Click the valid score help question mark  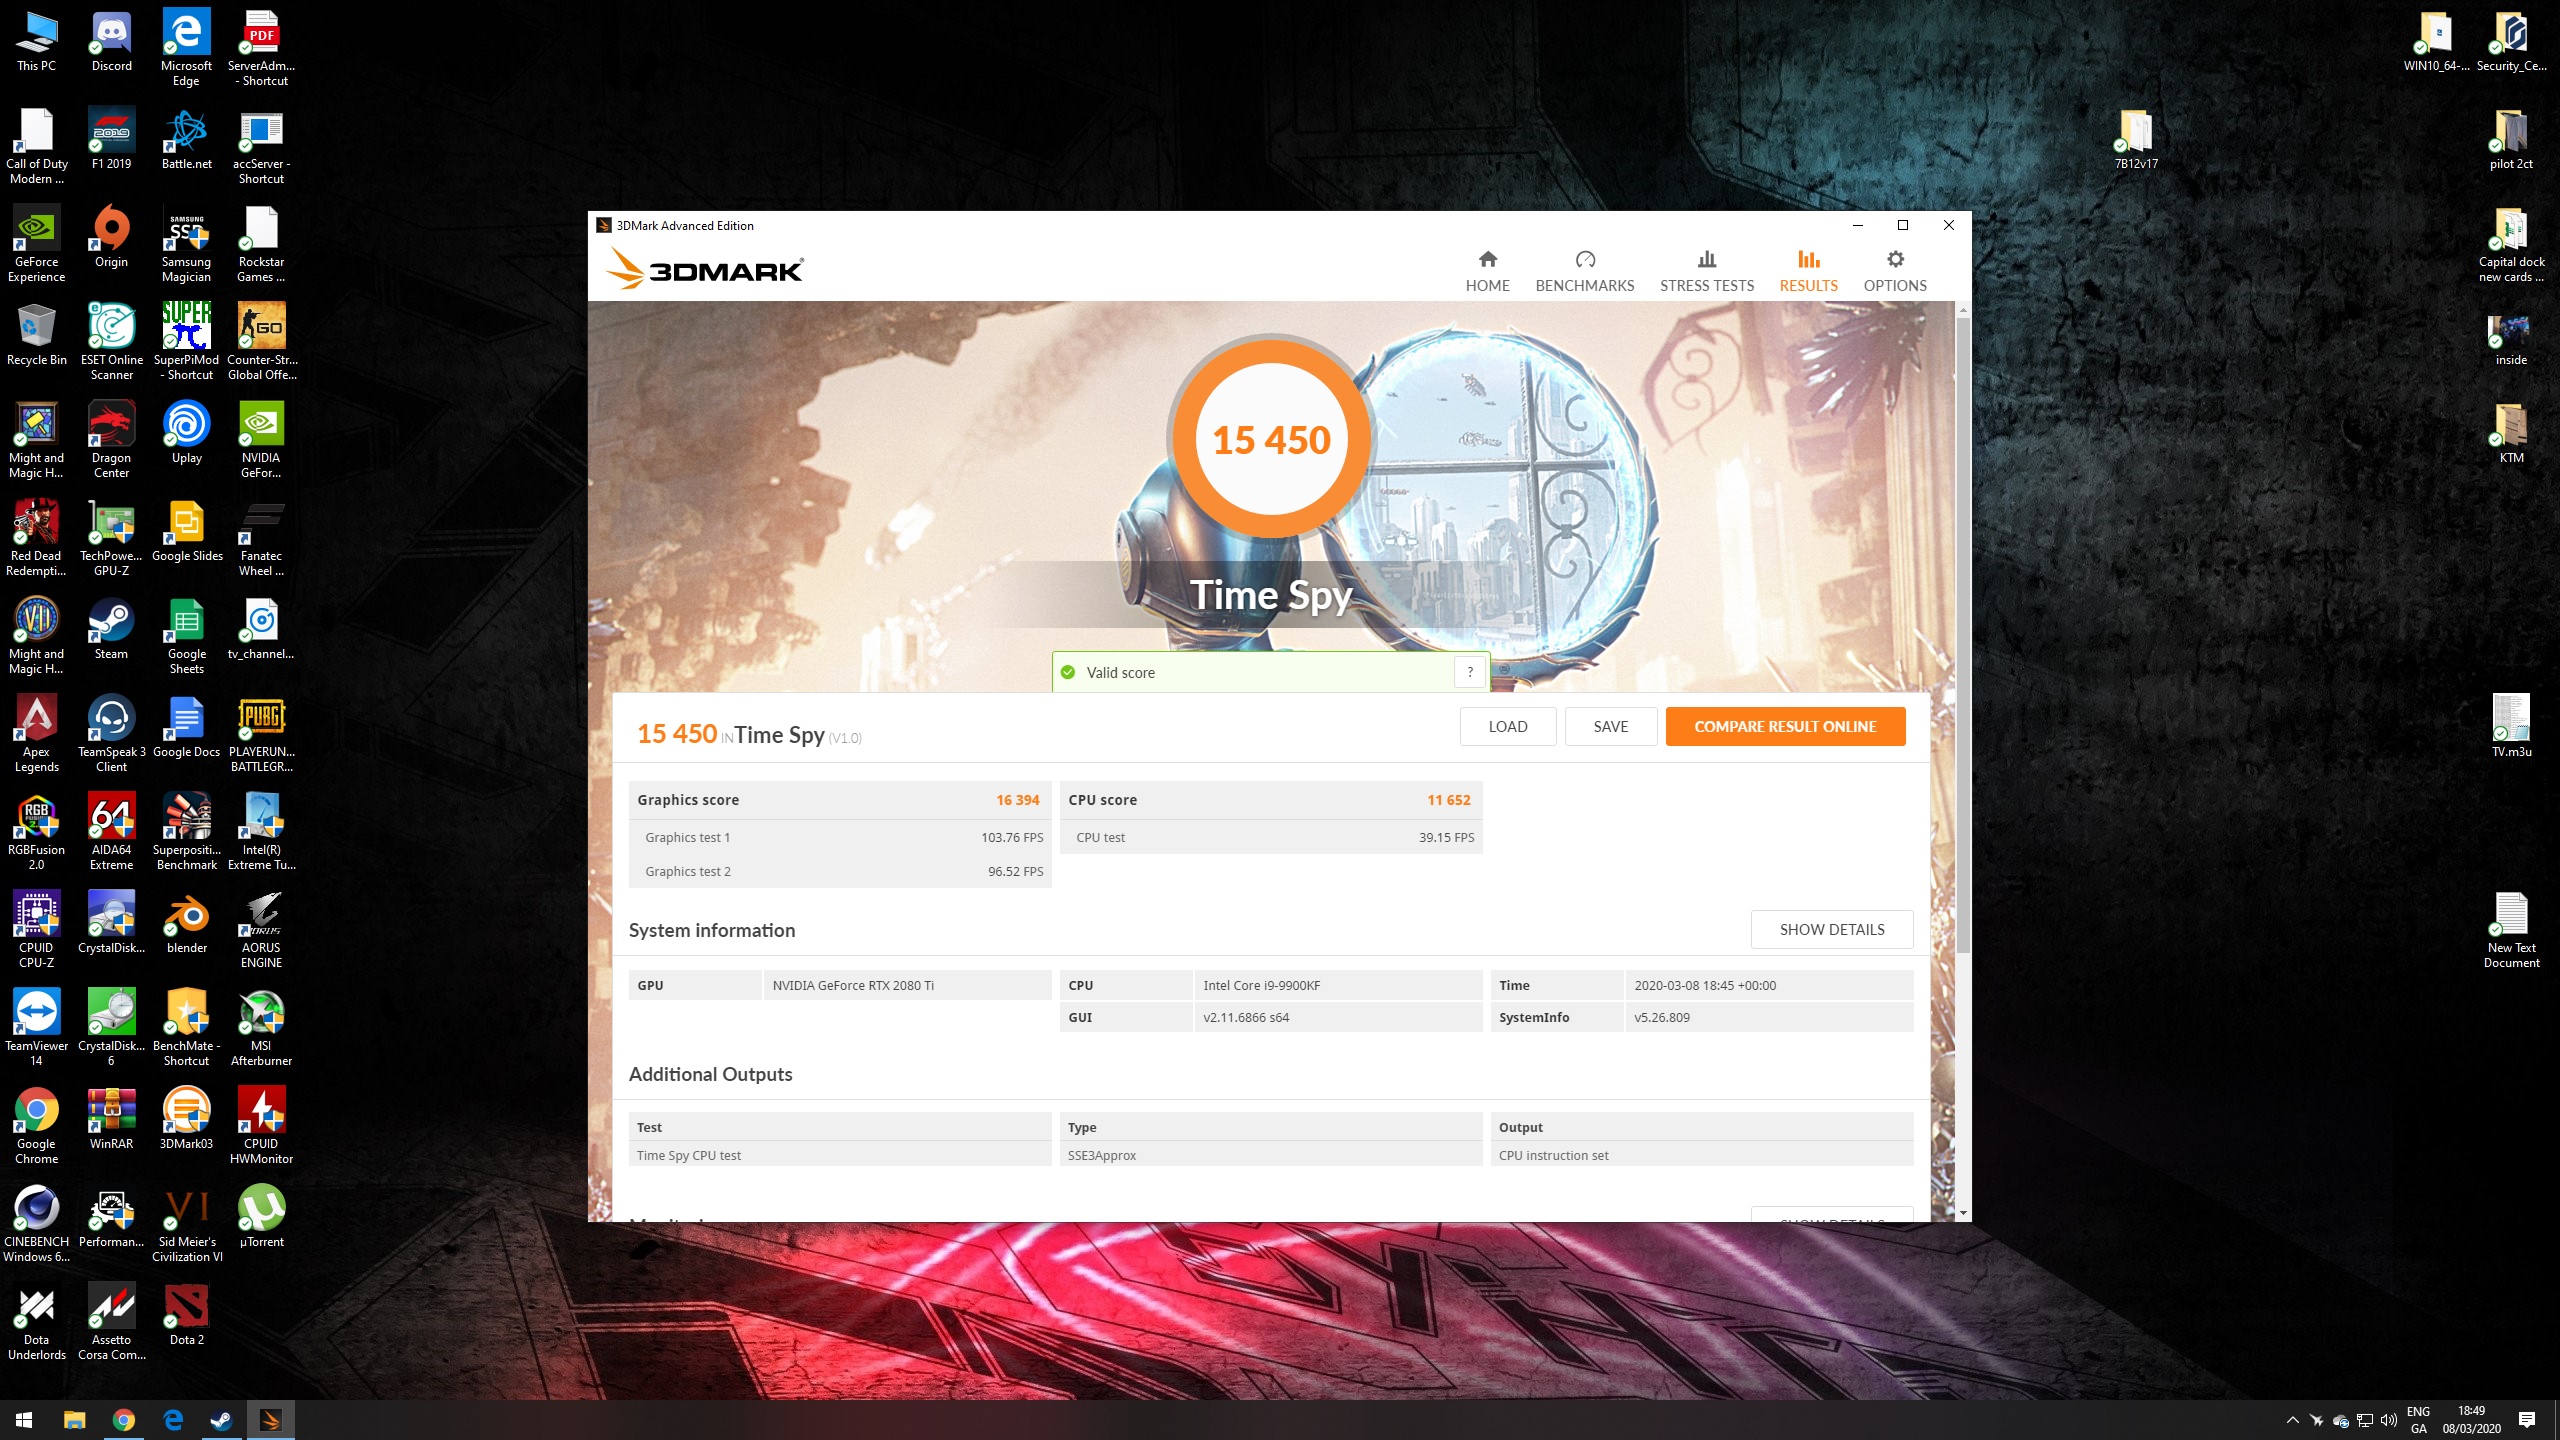(1470, 673)
